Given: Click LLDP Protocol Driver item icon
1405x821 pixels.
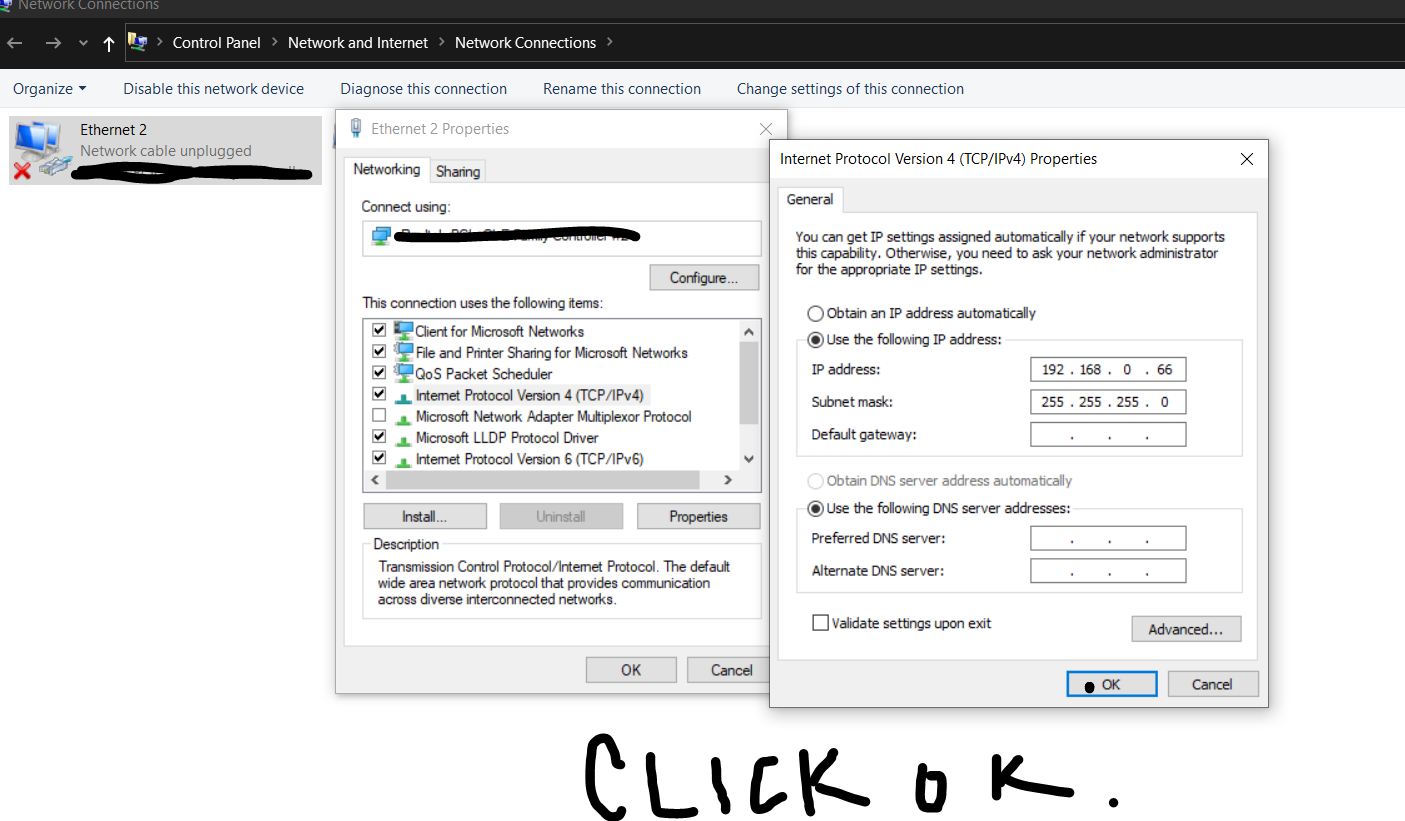Looking at the screenshot, I should (403, 439).
